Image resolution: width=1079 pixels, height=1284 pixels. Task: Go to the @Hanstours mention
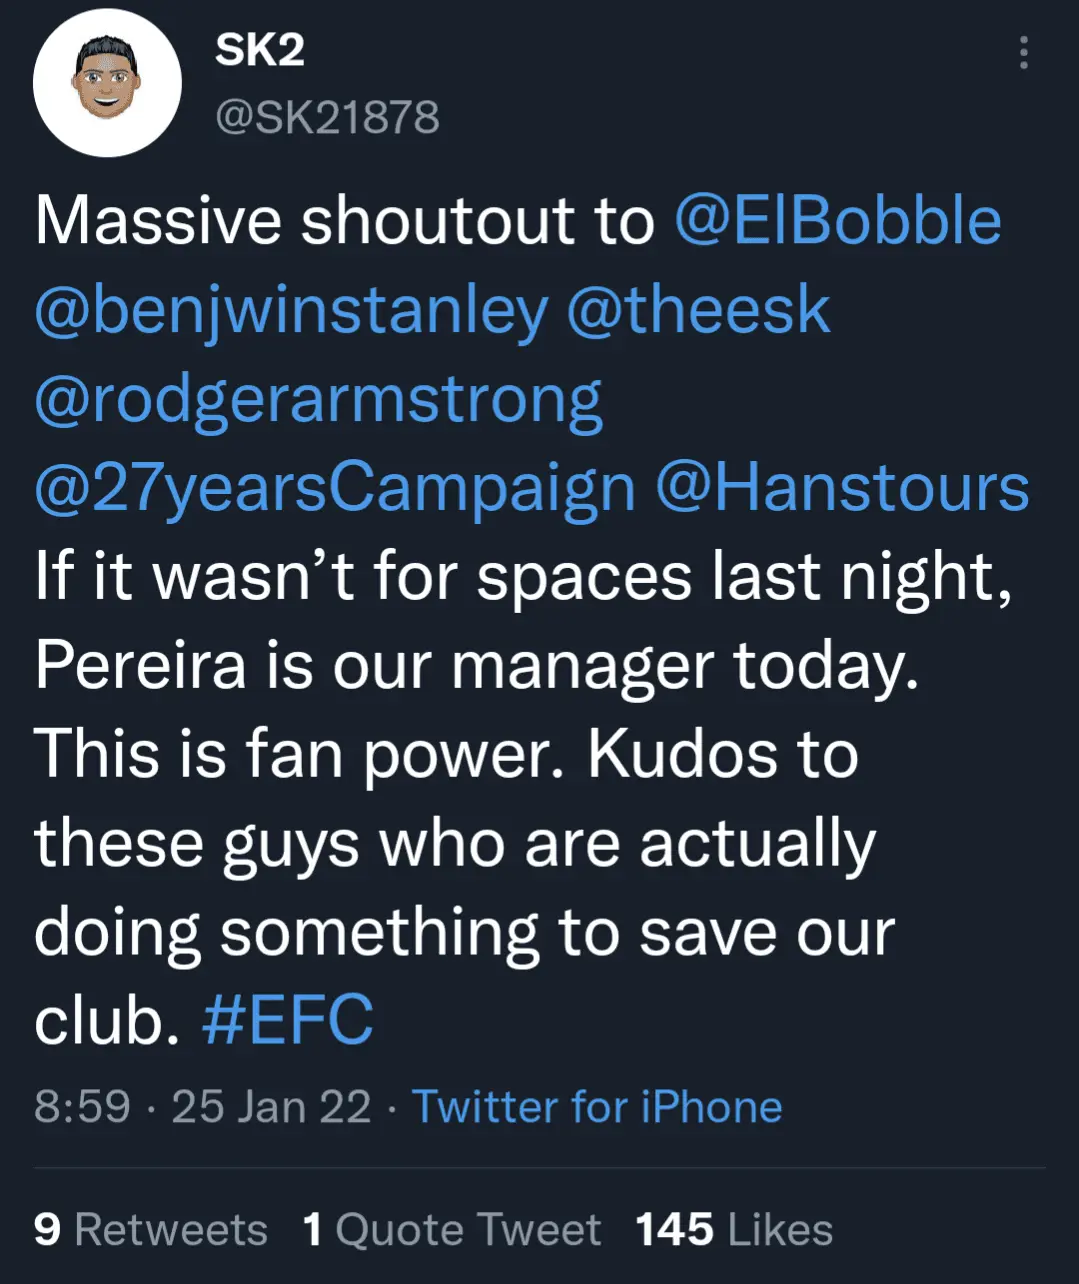(842, 488)
